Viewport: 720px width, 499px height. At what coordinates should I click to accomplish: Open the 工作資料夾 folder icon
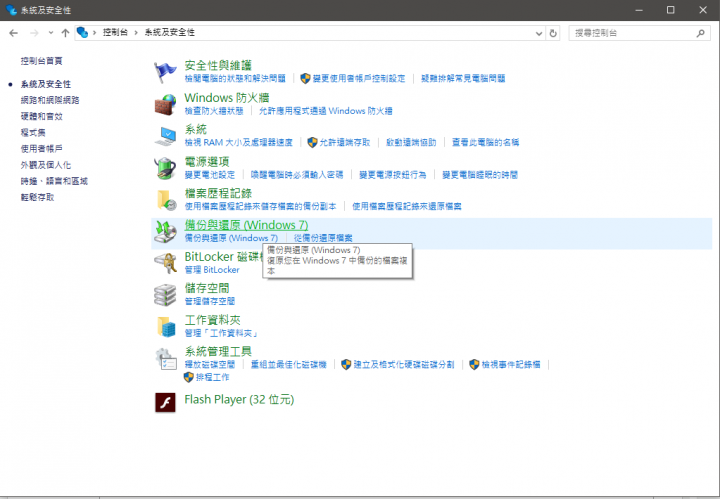165,326
